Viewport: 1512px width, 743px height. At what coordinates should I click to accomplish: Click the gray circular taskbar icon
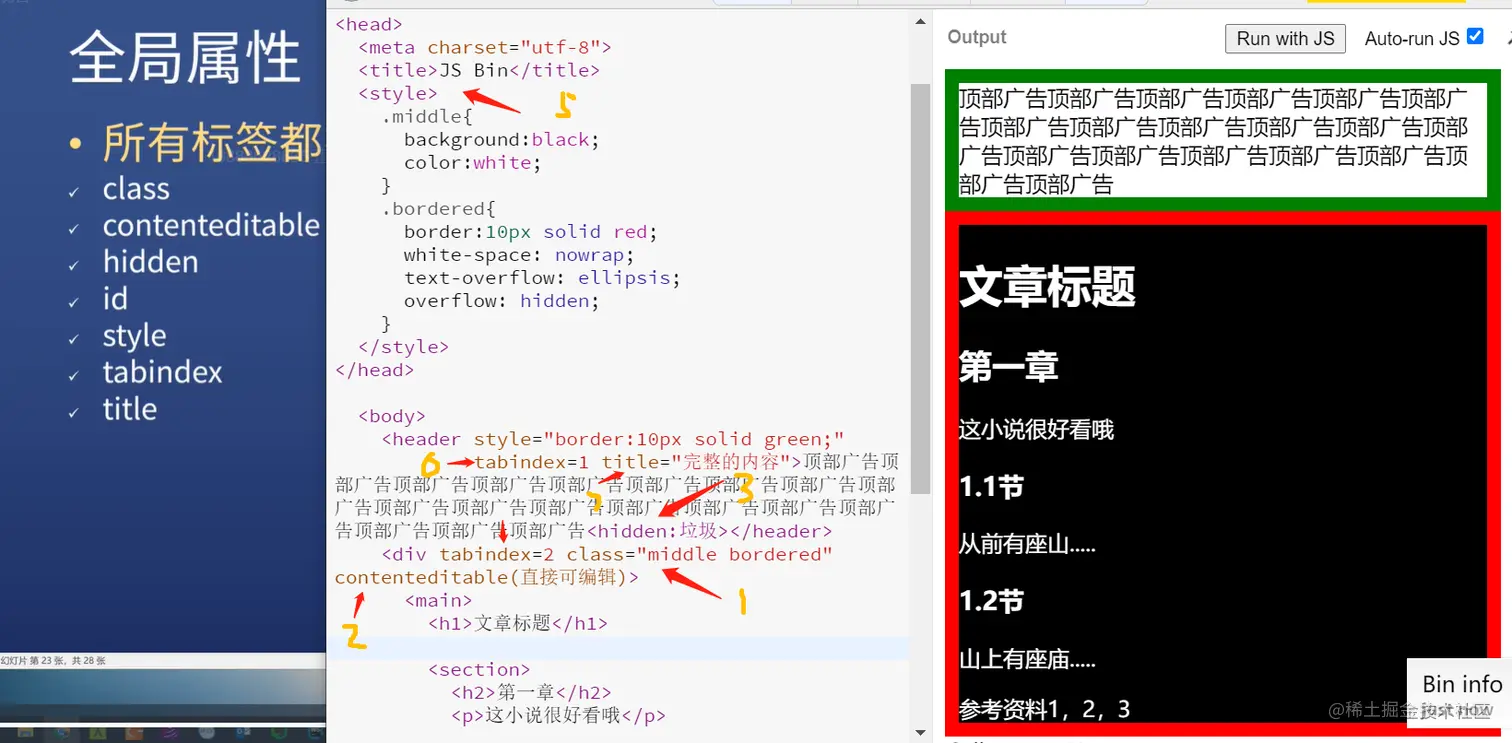[x=207, y=733]
